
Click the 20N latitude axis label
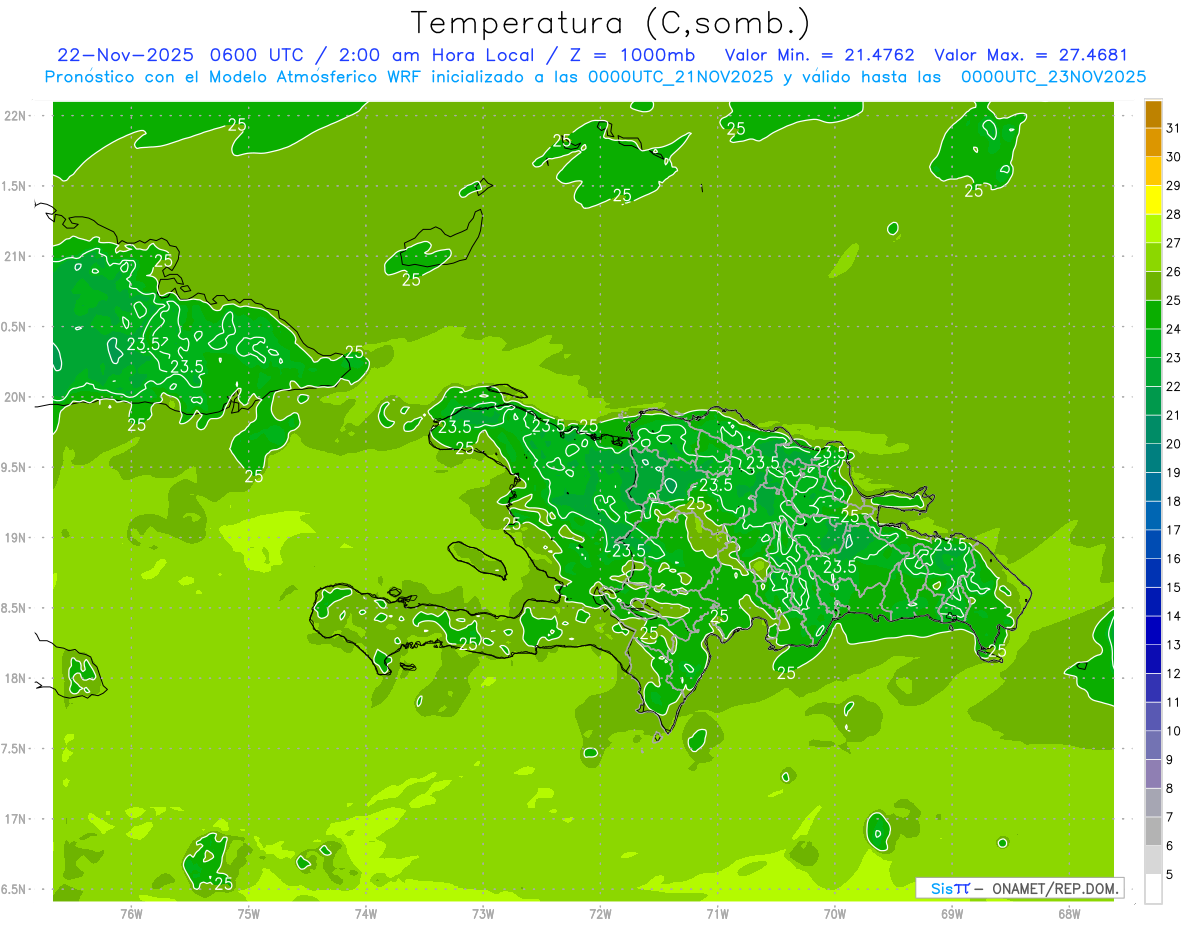click(x=17, y=397)
